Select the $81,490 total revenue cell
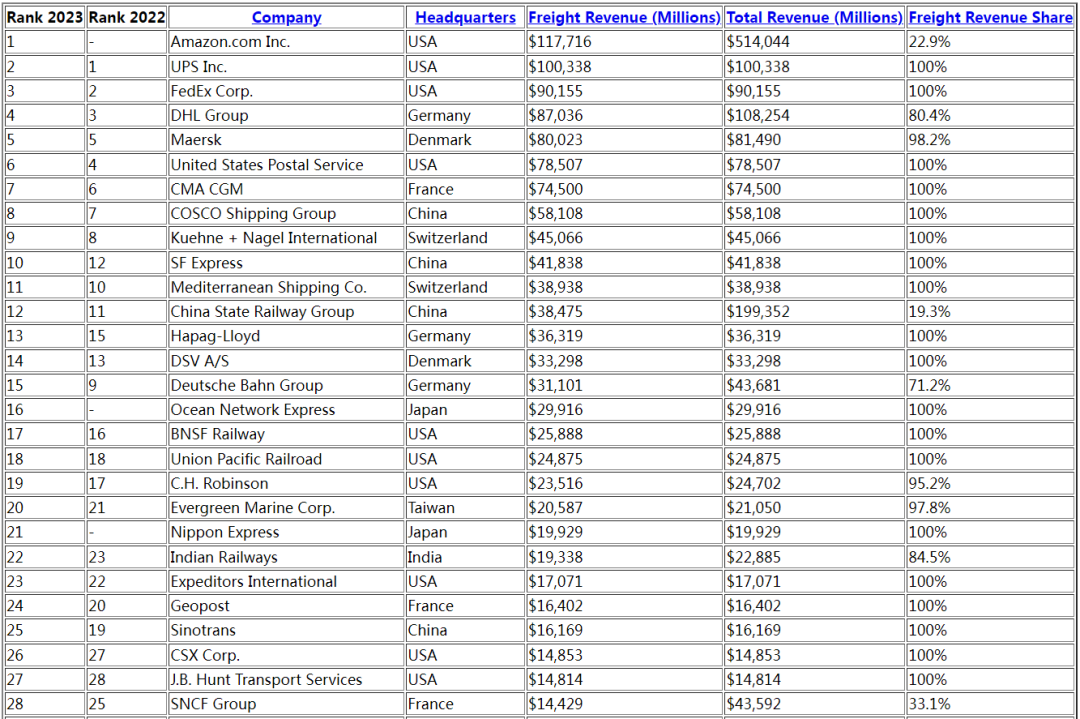 point(814,140)
